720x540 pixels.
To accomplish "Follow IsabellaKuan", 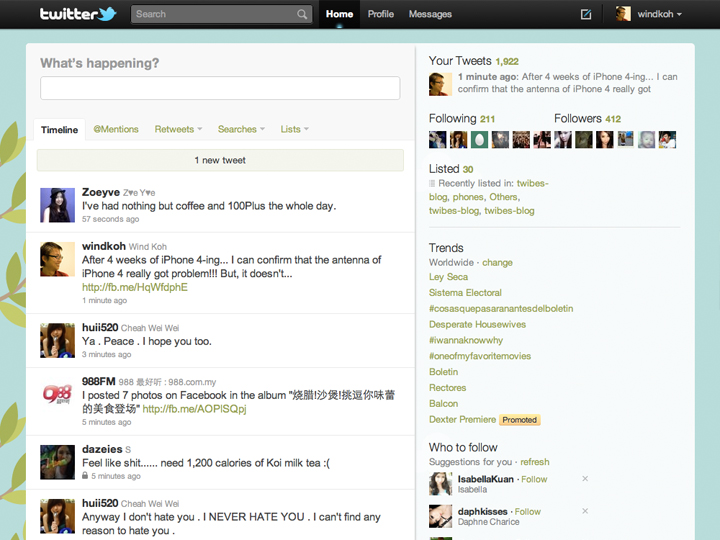I will pos(534,479).
